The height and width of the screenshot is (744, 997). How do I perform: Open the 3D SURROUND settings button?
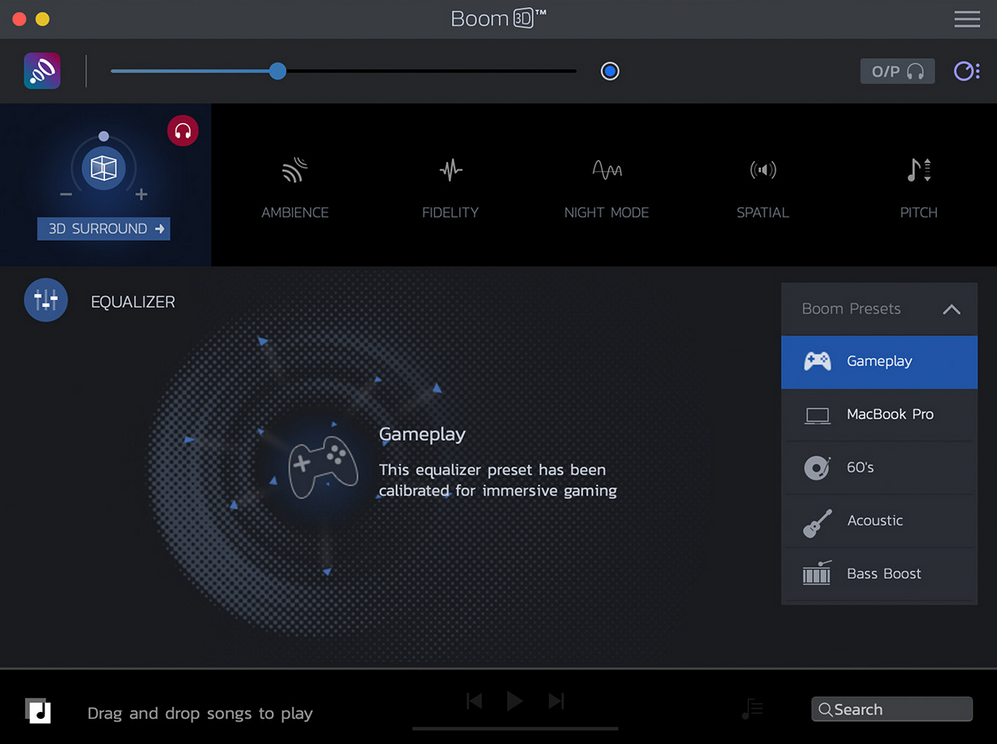pyautogui.click(x=104, y=229)
